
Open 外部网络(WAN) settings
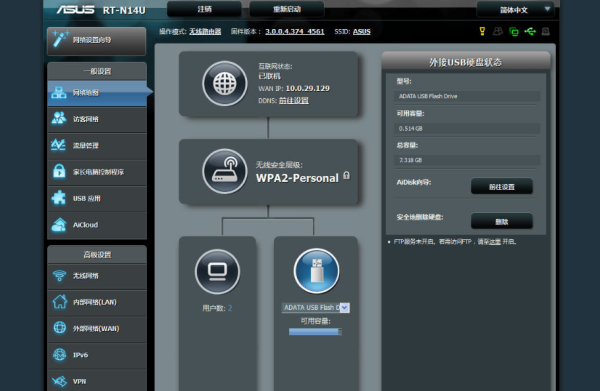97,329
